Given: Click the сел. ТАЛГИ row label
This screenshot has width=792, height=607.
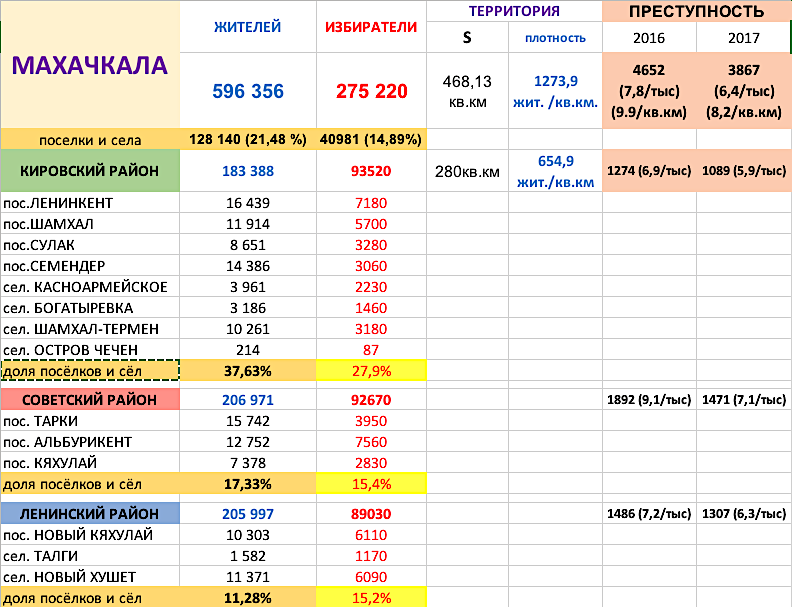Looking at the screenshot, I should (90, 556).
